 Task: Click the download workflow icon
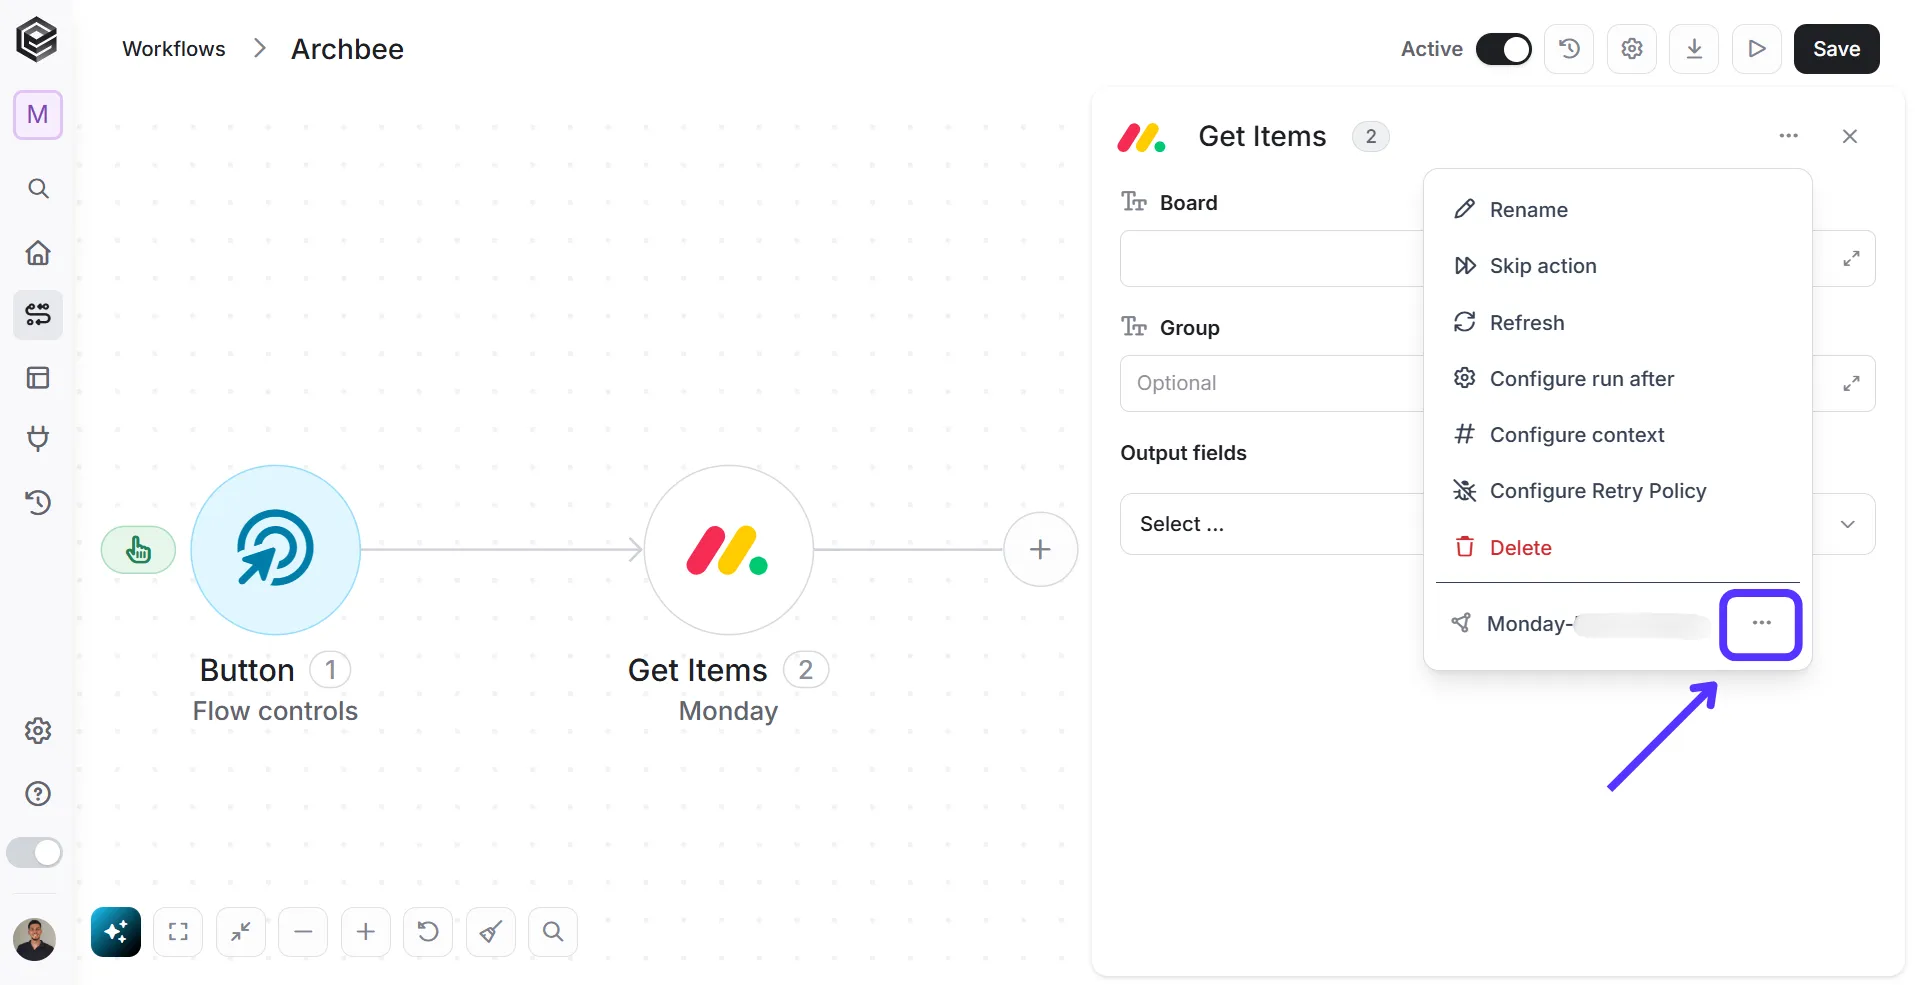coord(1694,49)
